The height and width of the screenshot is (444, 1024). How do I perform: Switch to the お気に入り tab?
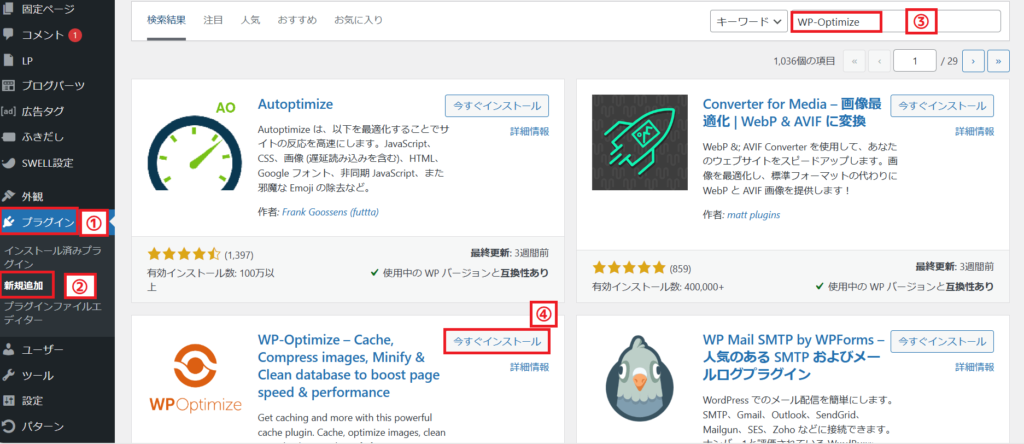(x=359, y=20)
